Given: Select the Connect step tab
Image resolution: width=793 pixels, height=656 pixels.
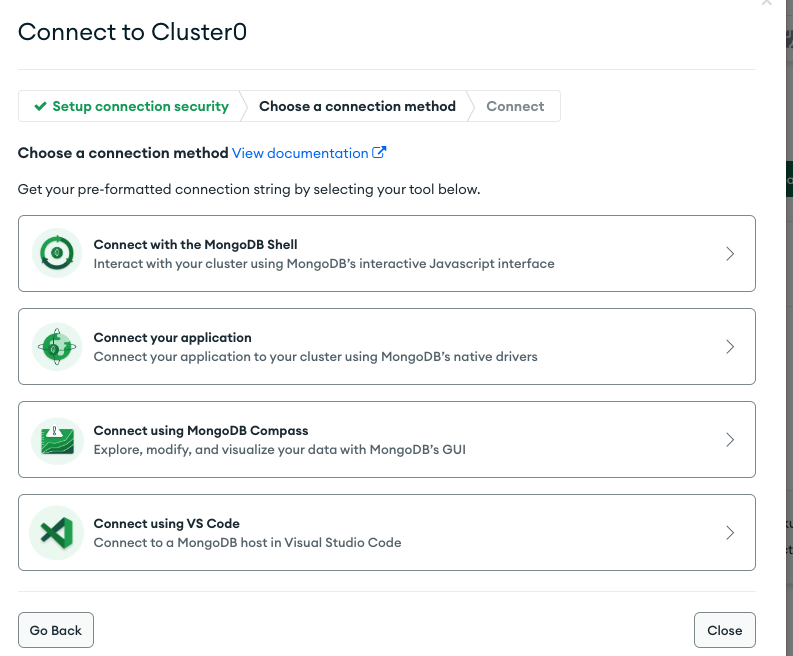Looking at the screenshot, I should point(515,106).
